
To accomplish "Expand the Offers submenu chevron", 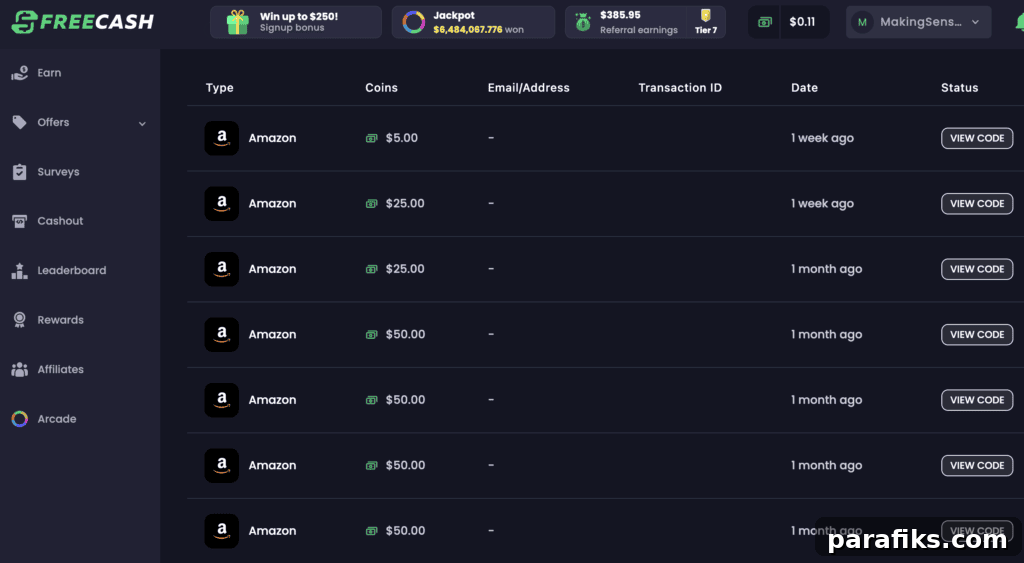I will [142, 123].
